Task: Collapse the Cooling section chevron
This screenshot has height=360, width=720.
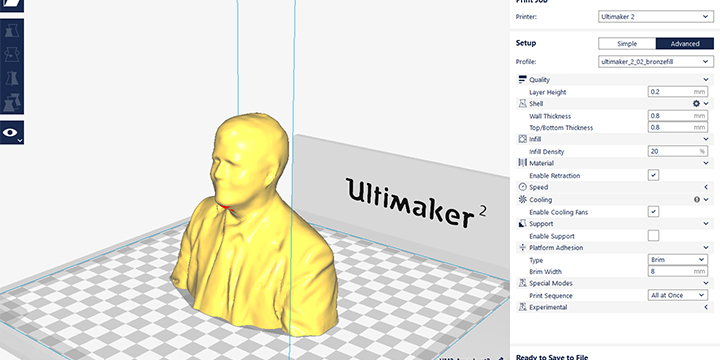Action: click(706, 200)
